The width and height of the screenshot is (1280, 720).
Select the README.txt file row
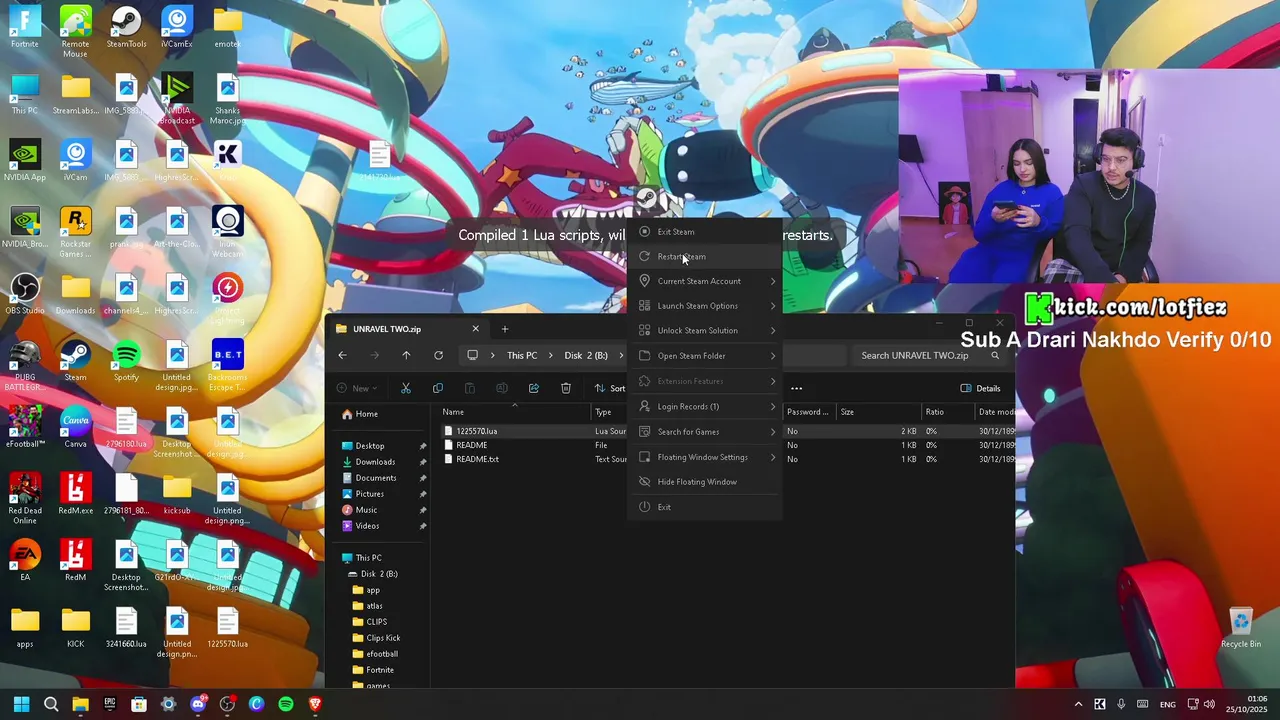730,459
